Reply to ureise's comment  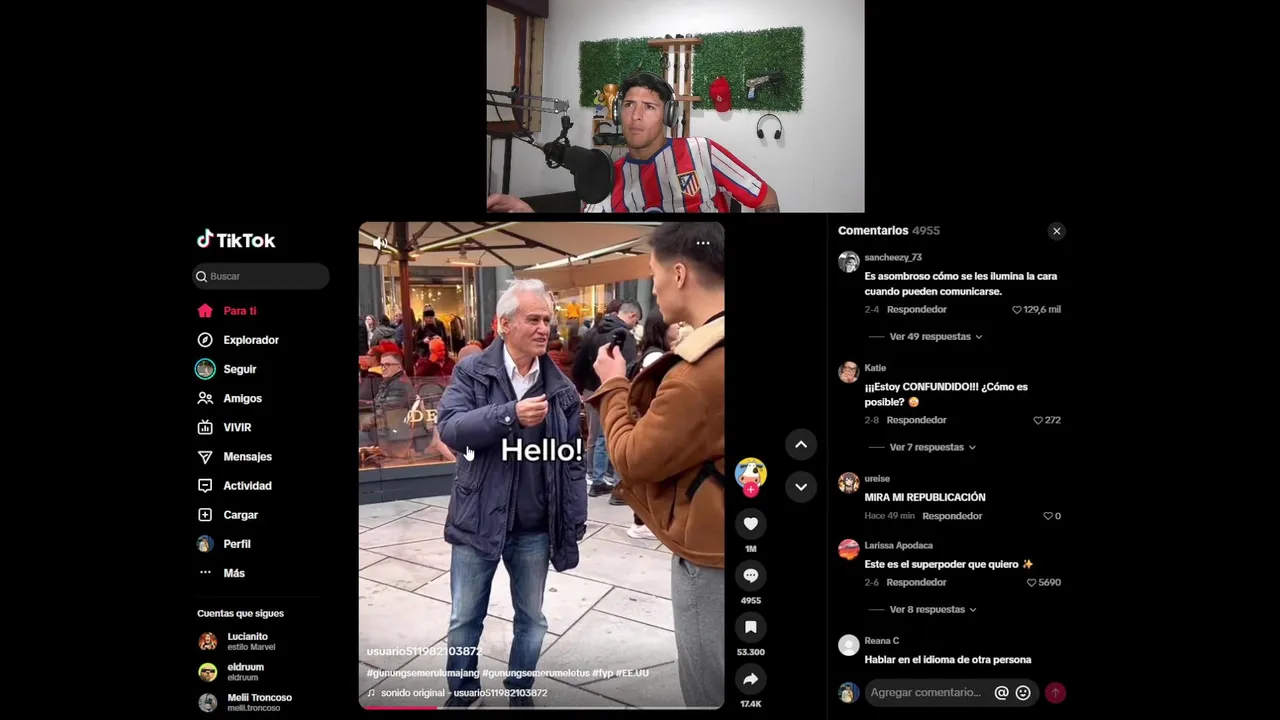(x=952, y=516)
